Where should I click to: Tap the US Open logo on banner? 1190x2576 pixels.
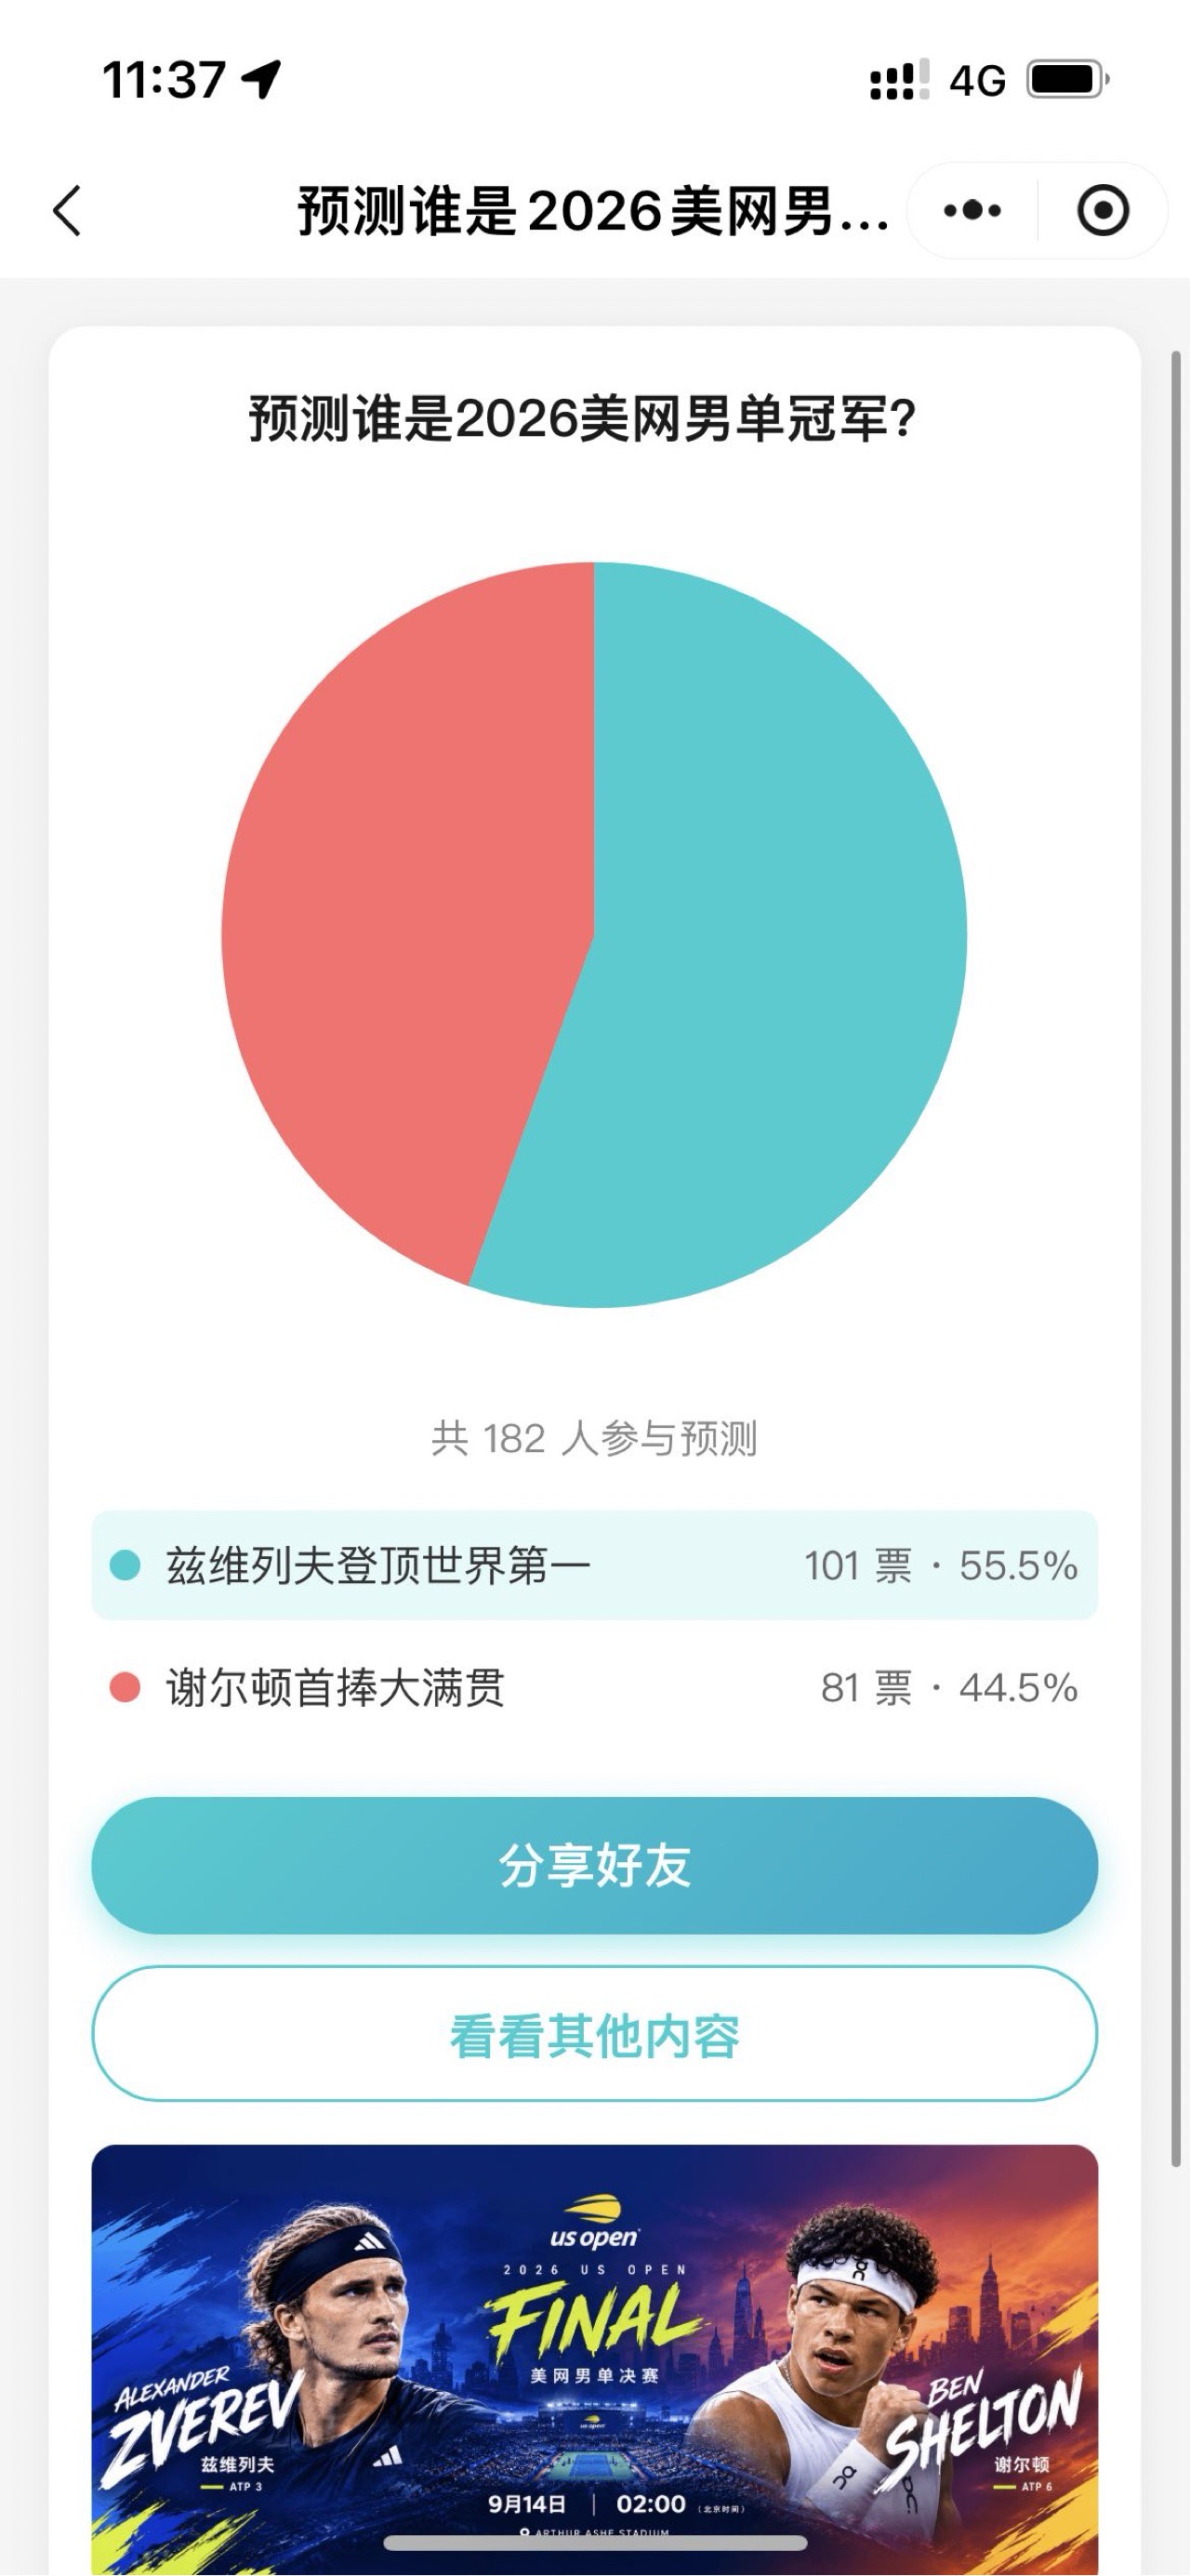click(x=594, y=2221)
